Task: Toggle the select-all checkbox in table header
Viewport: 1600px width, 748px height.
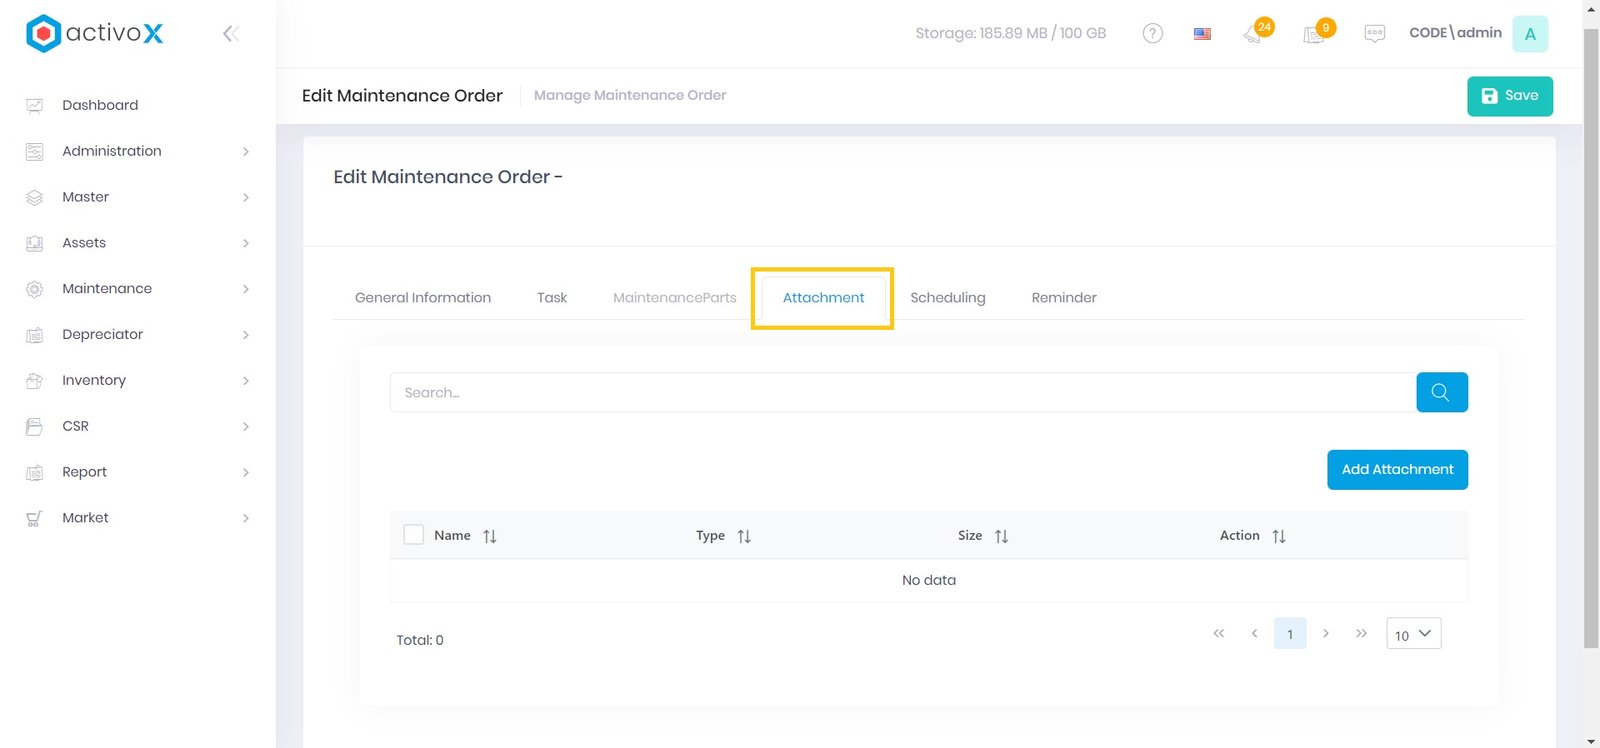Action: pyautogui.click(x=413, y=535)
